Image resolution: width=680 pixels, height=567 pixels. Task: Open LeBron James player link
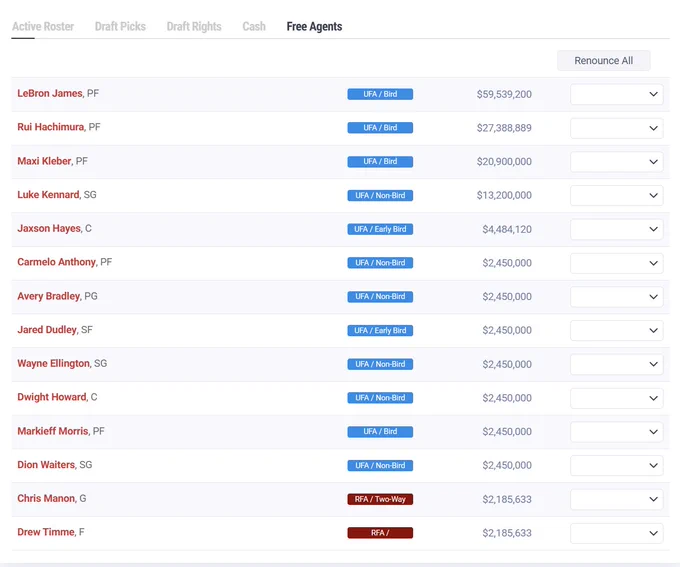point(50,93)
